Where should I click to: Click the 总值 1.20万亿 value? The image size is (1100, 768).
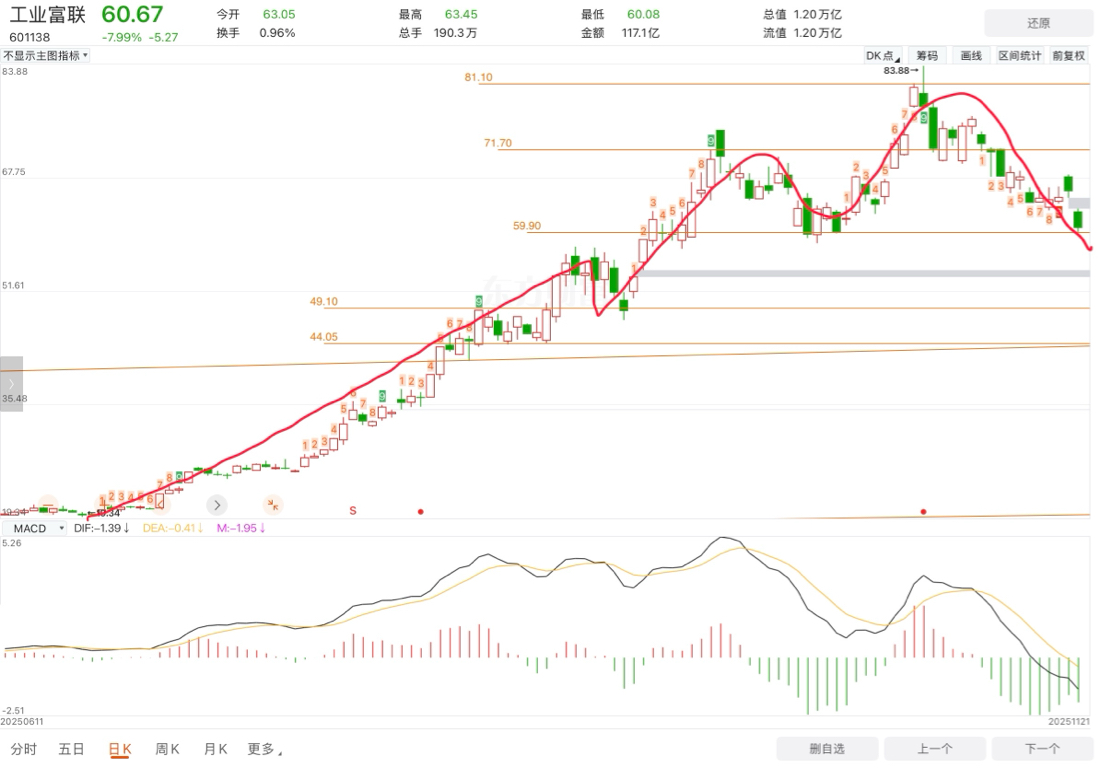[x=818, y=14]
